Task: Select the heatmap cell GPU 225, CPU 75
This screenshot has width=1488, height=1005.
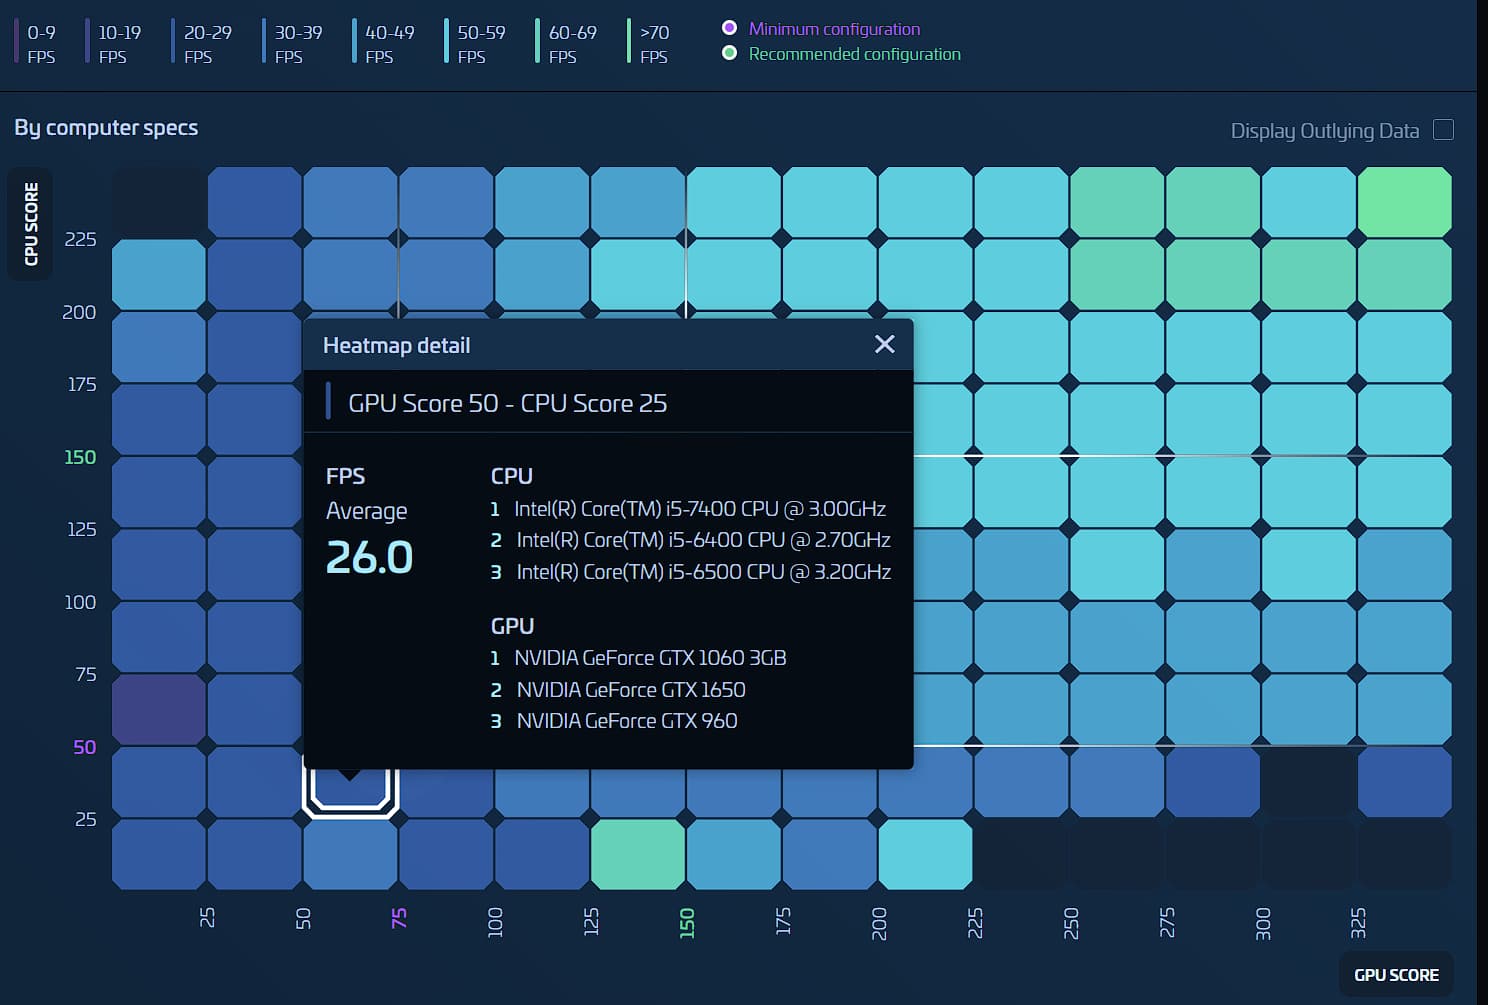Action: (1021, 637)
